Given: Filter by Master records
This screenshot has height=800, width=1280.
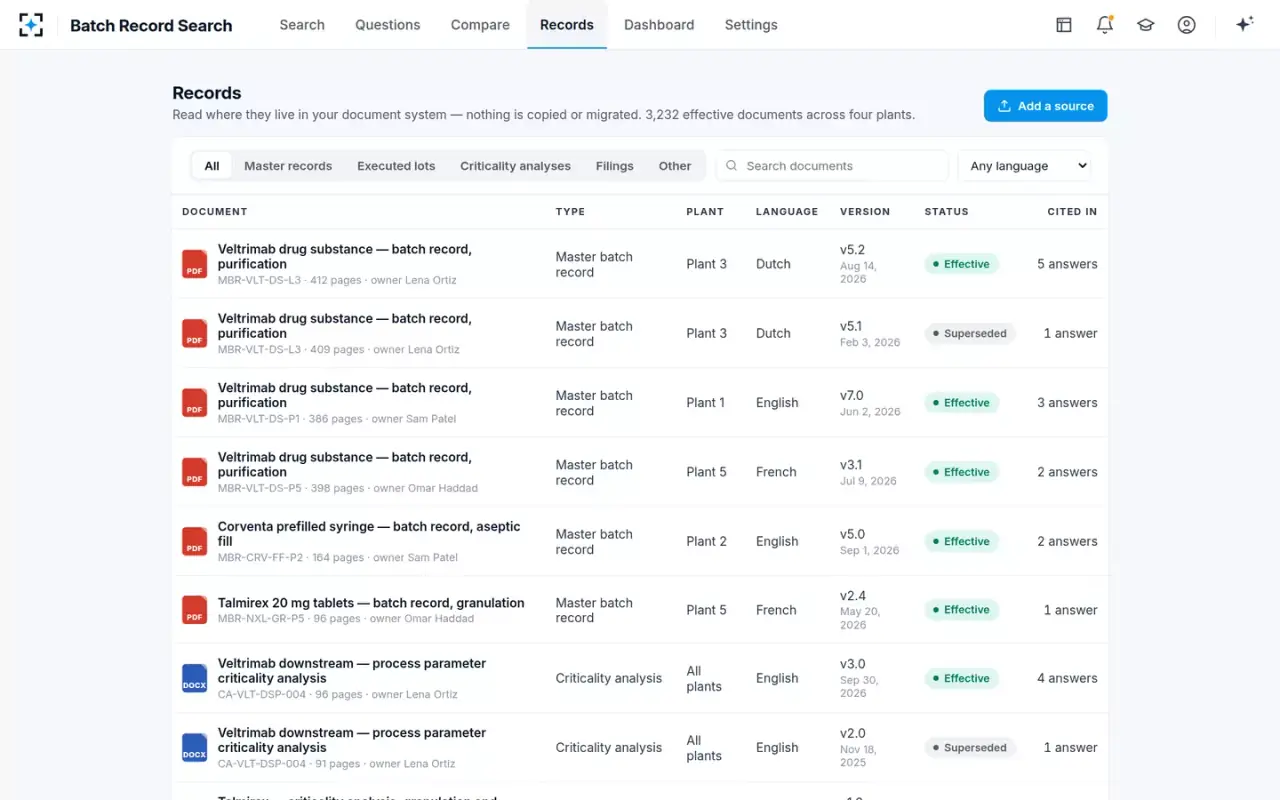Looking at the screenshot, I should [288, 166].
